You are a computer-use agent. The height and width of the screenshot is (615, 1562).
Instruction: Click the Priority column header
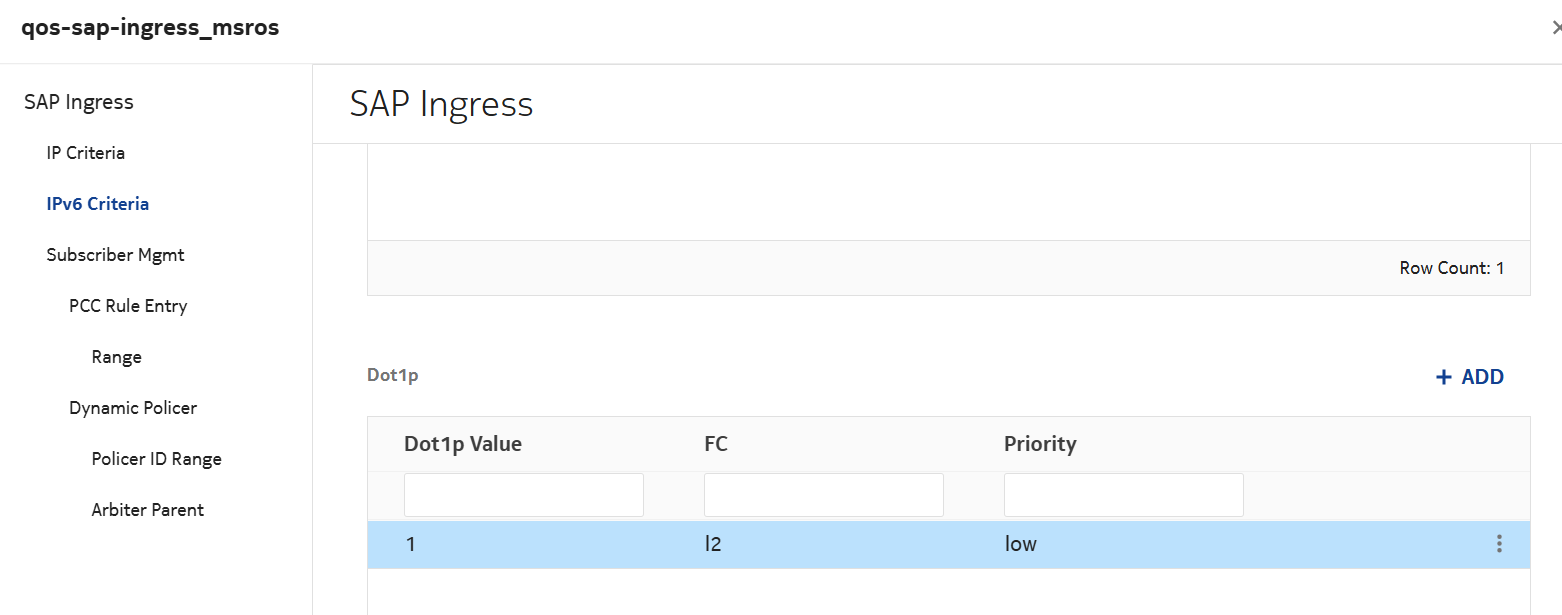coord(1040,444)
